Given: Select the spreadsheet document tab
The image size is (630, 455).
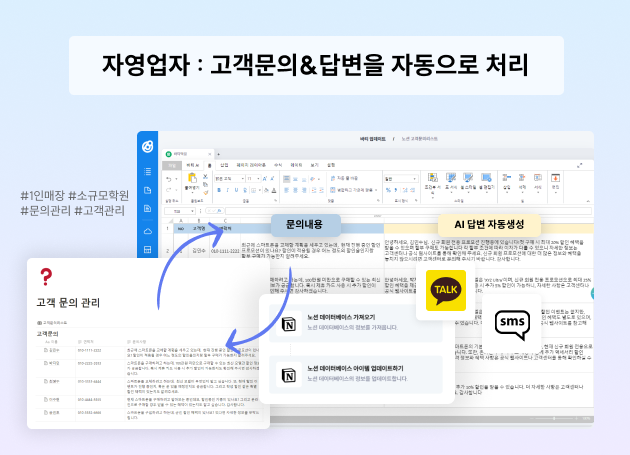Looking at the screenshot, I should [x=188, y=154].
